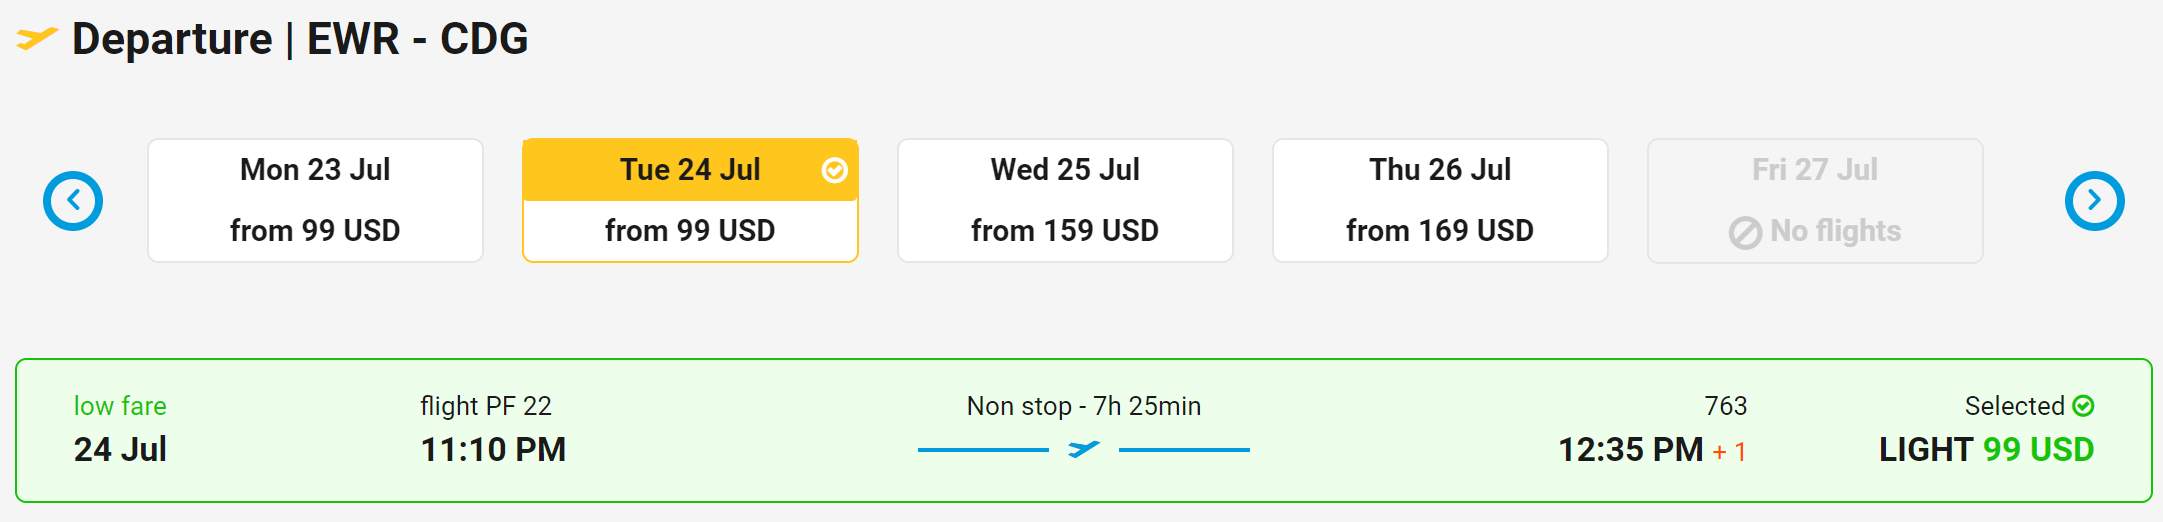Click the red +1 day indicator
The width and height of the screenshot is (2163, 522).
point(1729,452)
